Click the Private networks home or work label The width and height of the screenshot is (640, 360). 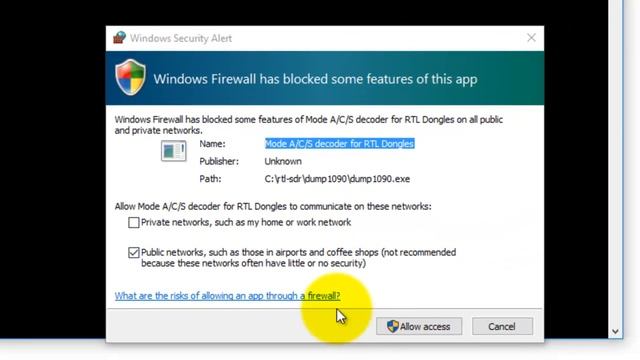[246, 222]
